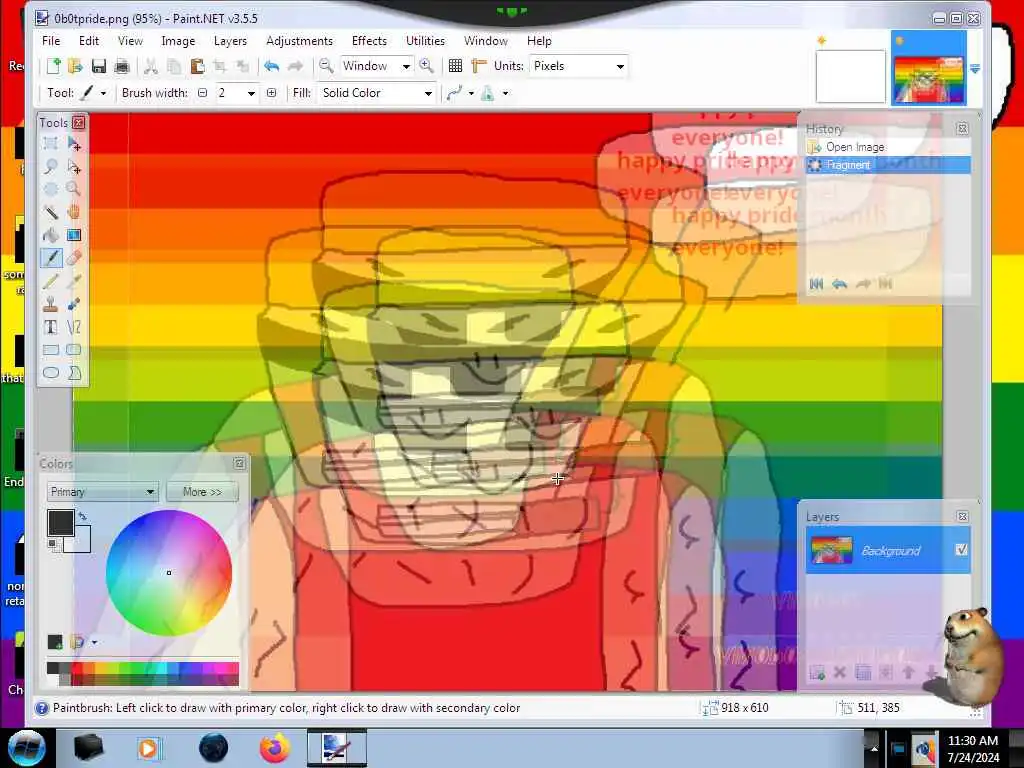Click the Zoom In magnifier icon
Screen dimensions: 1024x768
[x=426, y=66]
